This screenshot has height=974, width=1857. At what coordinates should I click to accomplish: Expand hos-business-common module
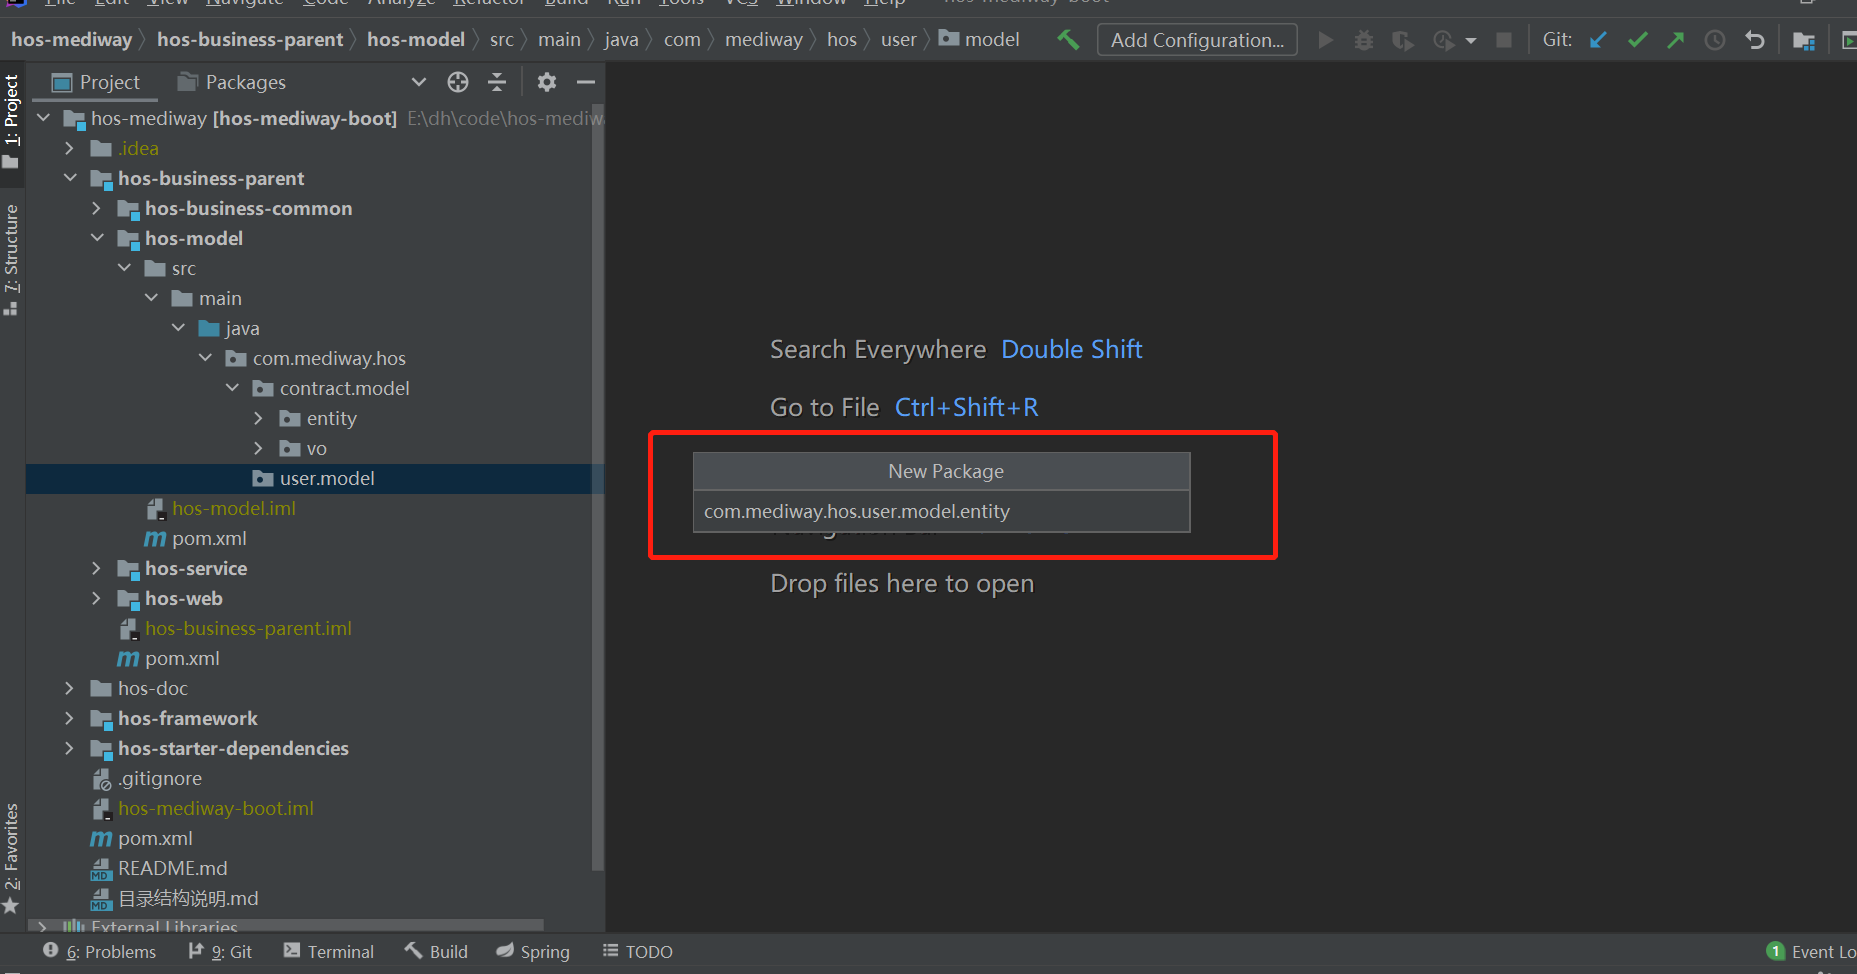pos(96,208)
